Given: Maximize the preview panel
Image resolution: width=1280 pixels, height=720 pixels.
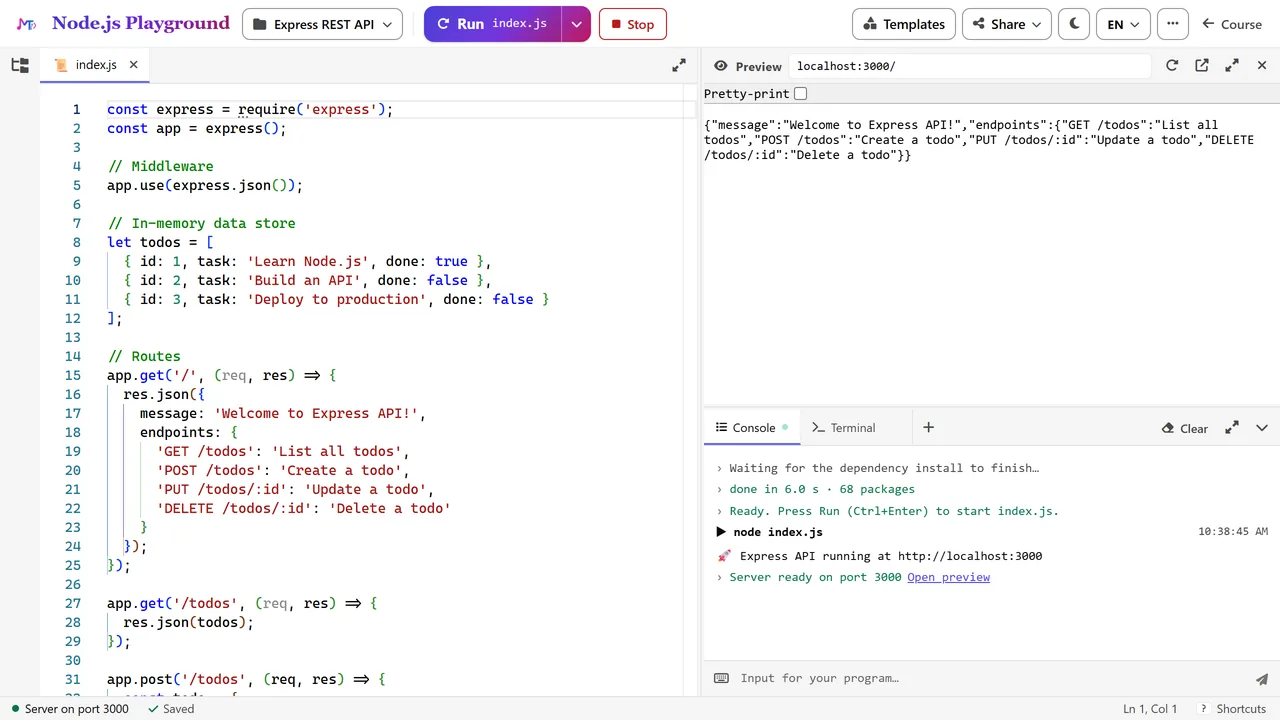Looking at the screenshot, I should (x=1232, y=65).
